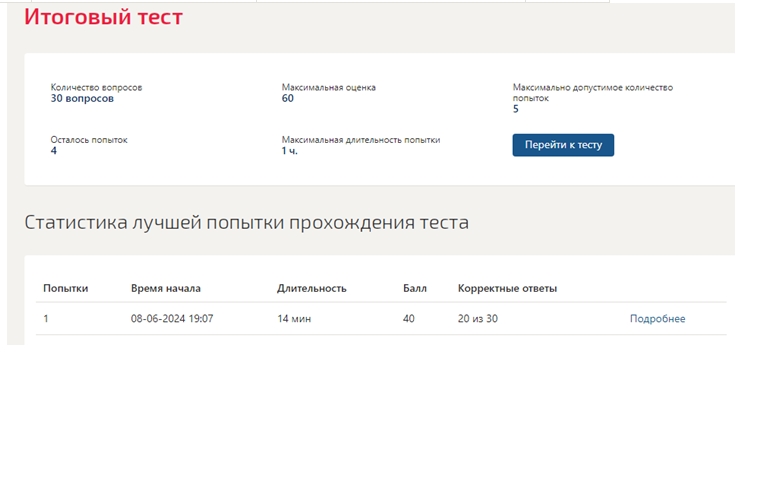Click the Балл column header
The image size is (764, 494).
pyautogui.click(x=415, y=288)
